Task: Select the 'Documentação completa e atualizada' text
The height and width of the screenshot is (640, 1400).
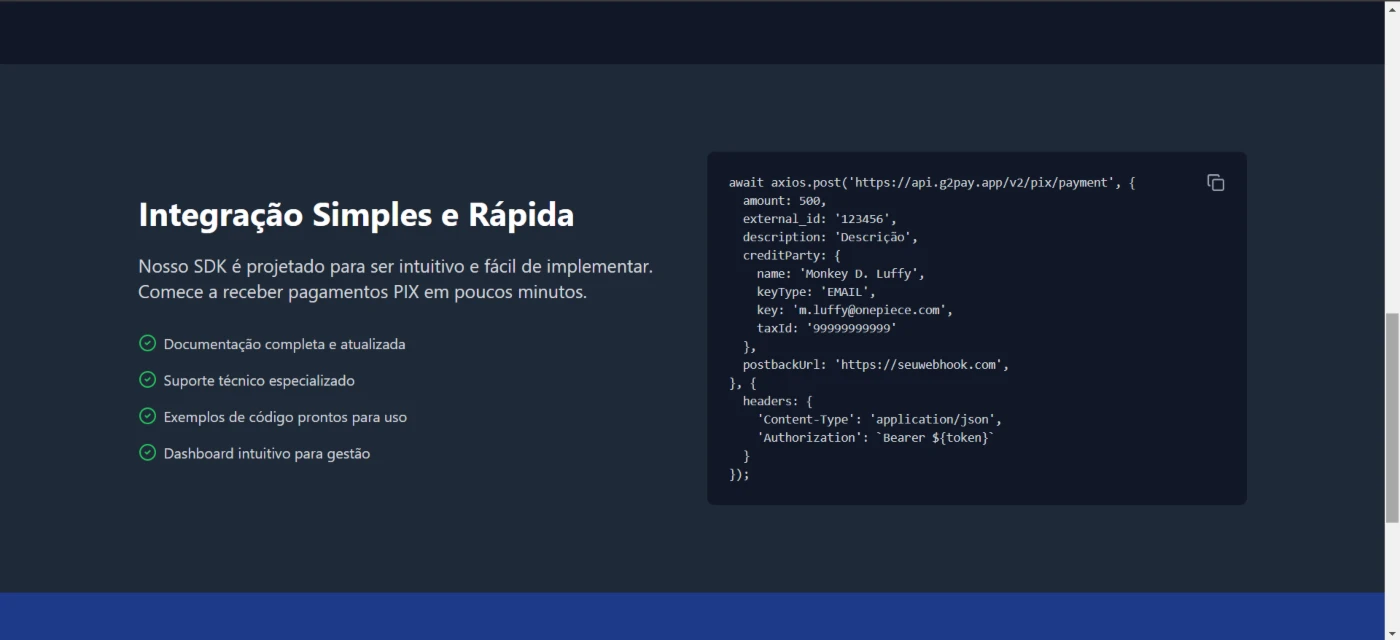Action: click(x=284, y=344)
